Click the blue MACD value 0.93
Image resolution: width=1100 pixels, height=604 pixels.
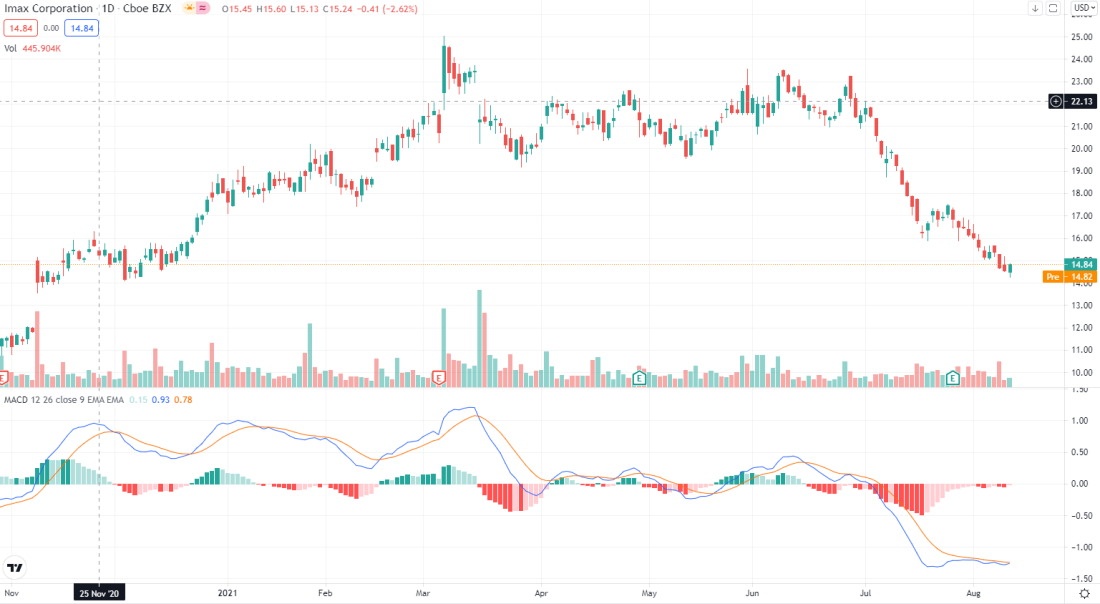point(161,400)
